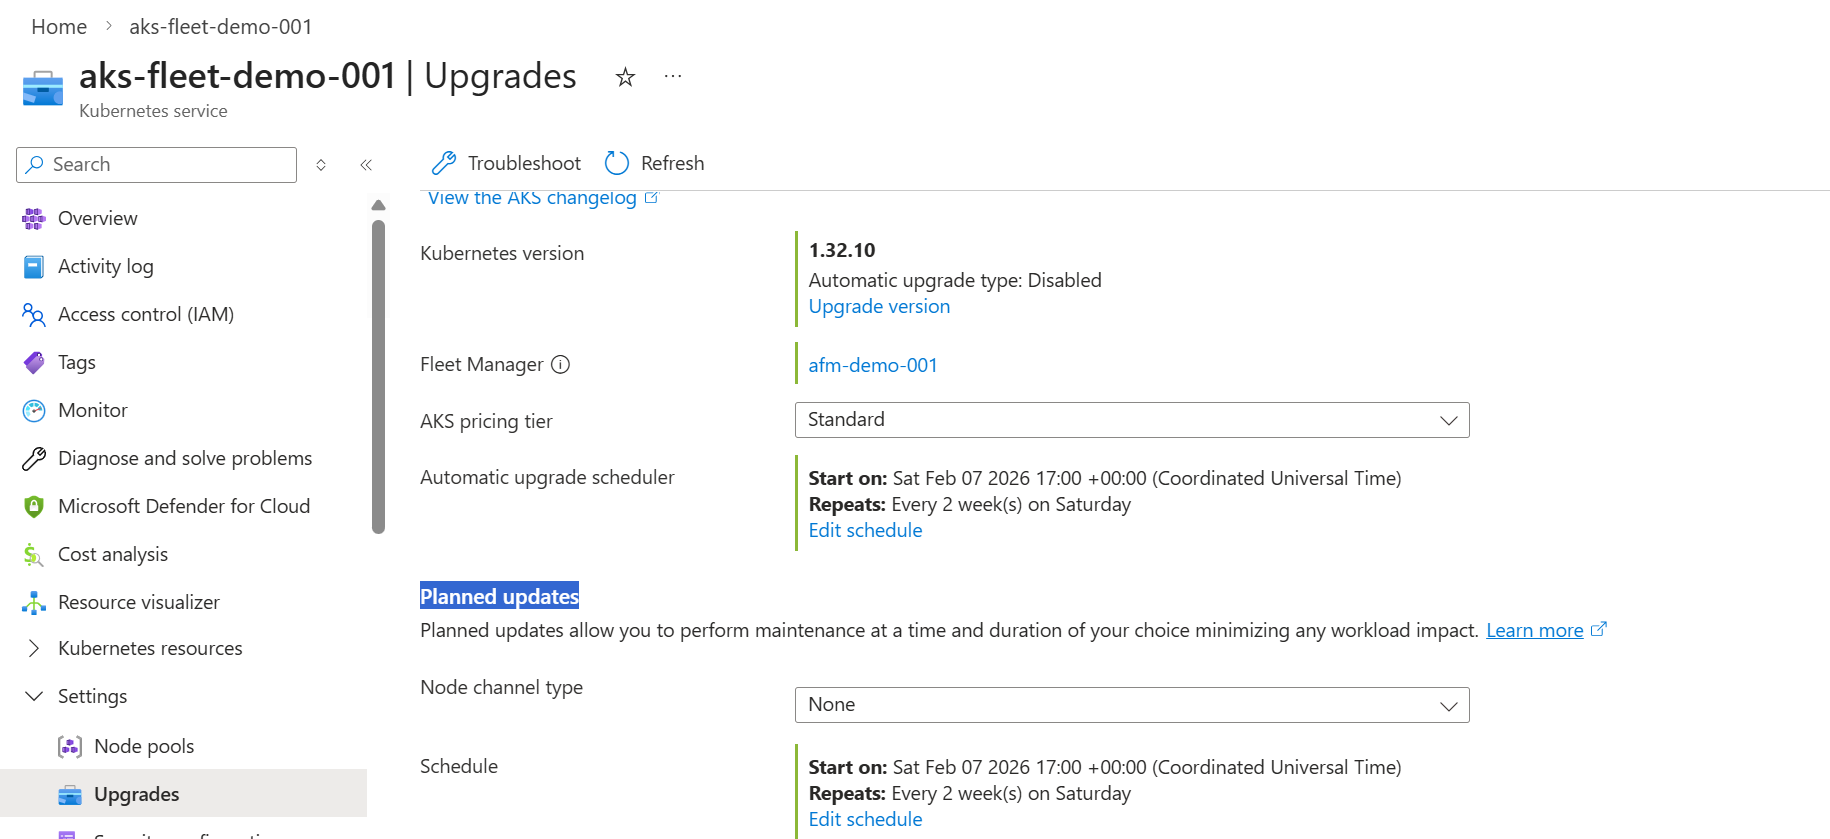The width and height of the screenshot is (1830, 839).
Task: Click the Access control people icon
Action: [34, 314]
